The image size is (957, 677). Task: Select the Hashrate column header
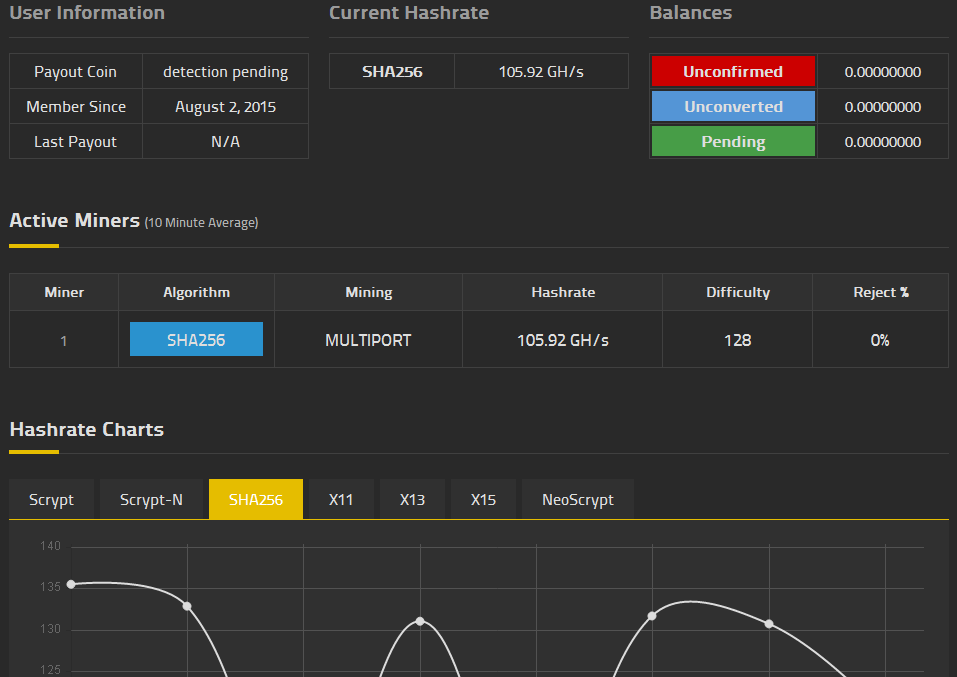point(563,292)
